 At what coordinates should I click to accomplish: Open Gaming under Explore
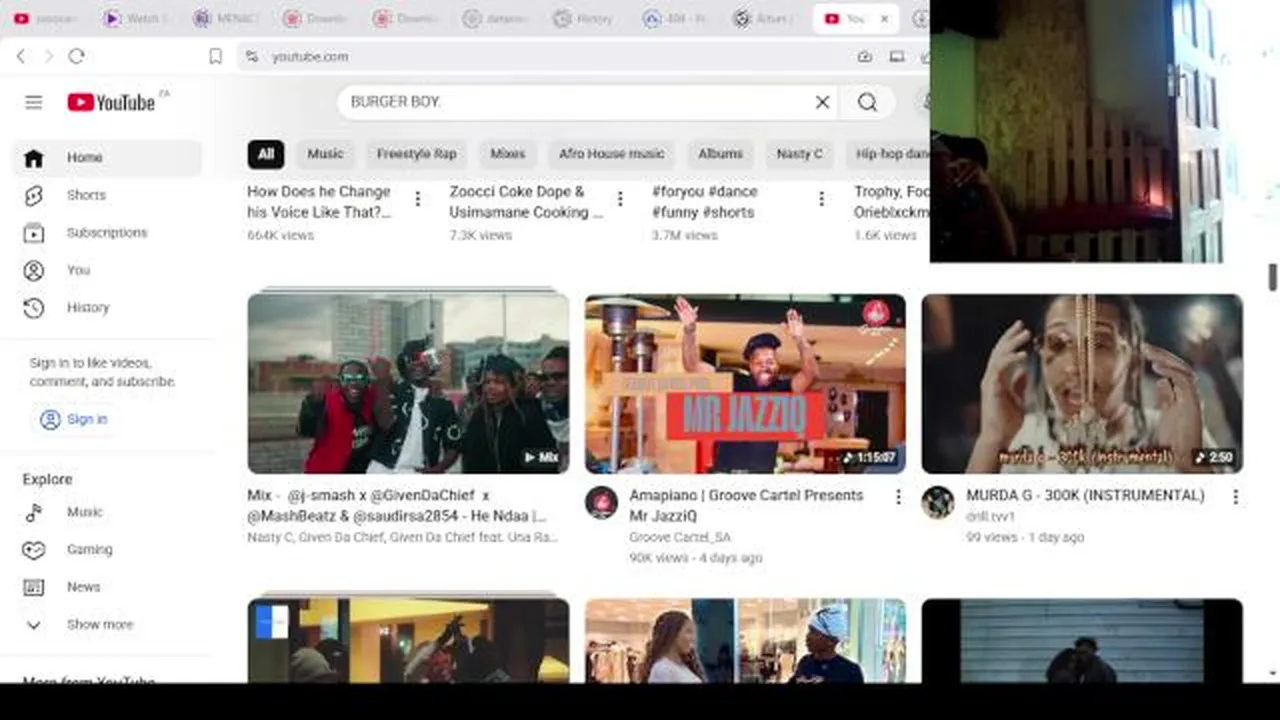tap(107, 550)
